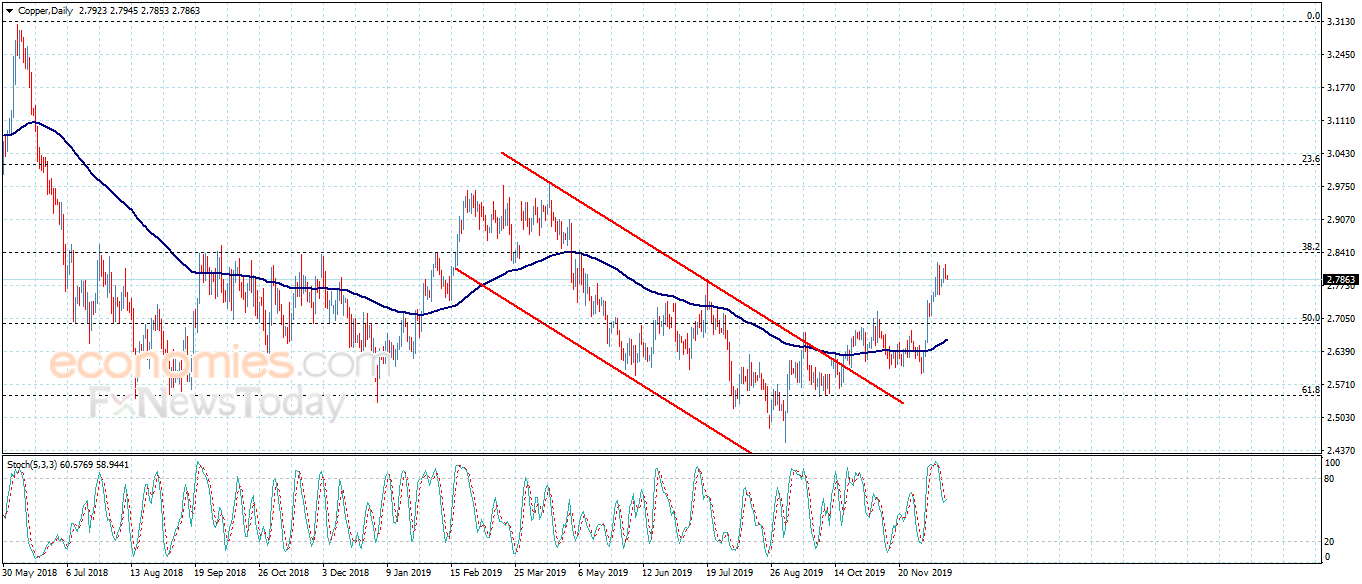Click the 19 Jul 2019 date label
The height and width of the screenshot is (584, 1362).
(x=730, y=573)
